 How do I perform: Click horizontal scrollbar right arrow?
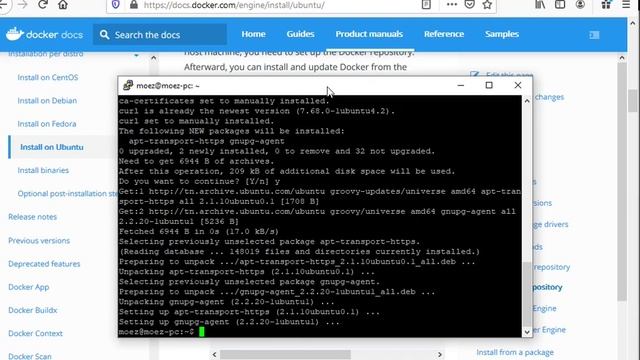pos(440,355)
